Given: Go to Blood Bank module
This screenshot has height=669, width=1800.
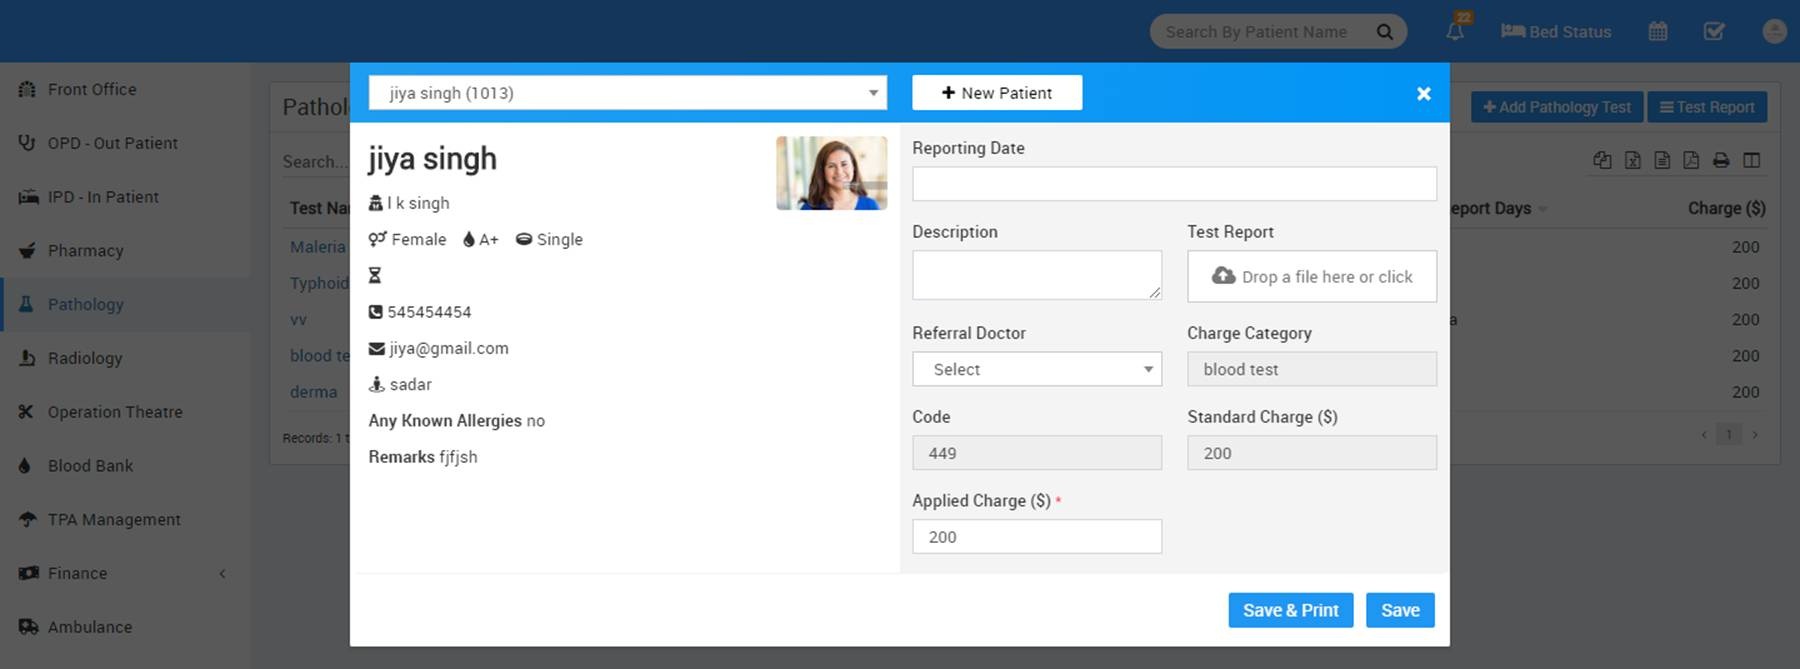Looking at the screenshot, I should click(x=90, y=466).
